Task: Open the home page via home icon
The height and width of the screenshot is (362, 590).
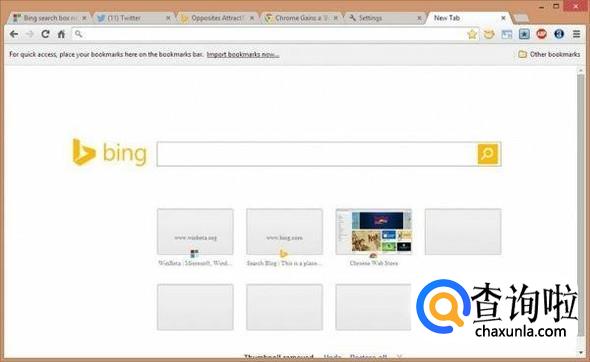Action: click(61, 34)
